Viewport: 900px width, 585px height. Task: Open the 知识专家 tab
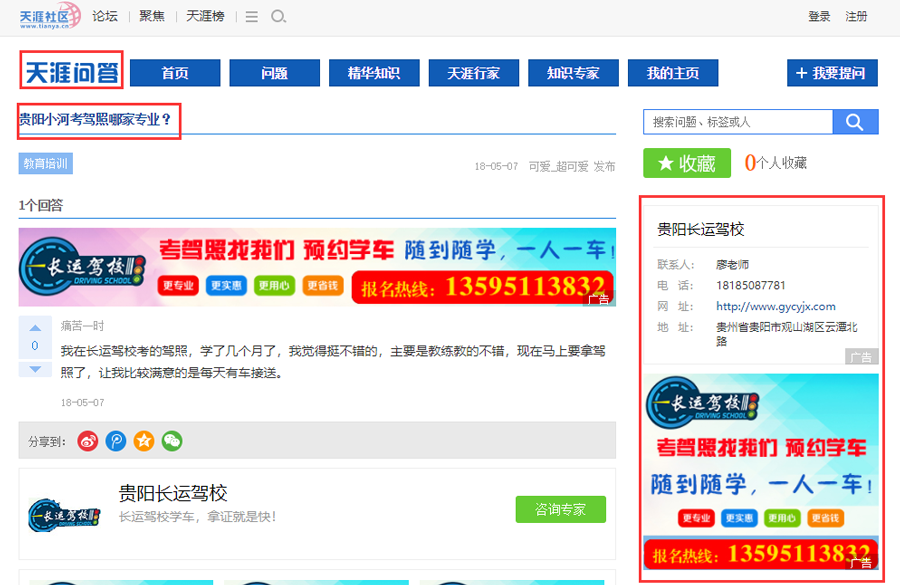point(573,73)
